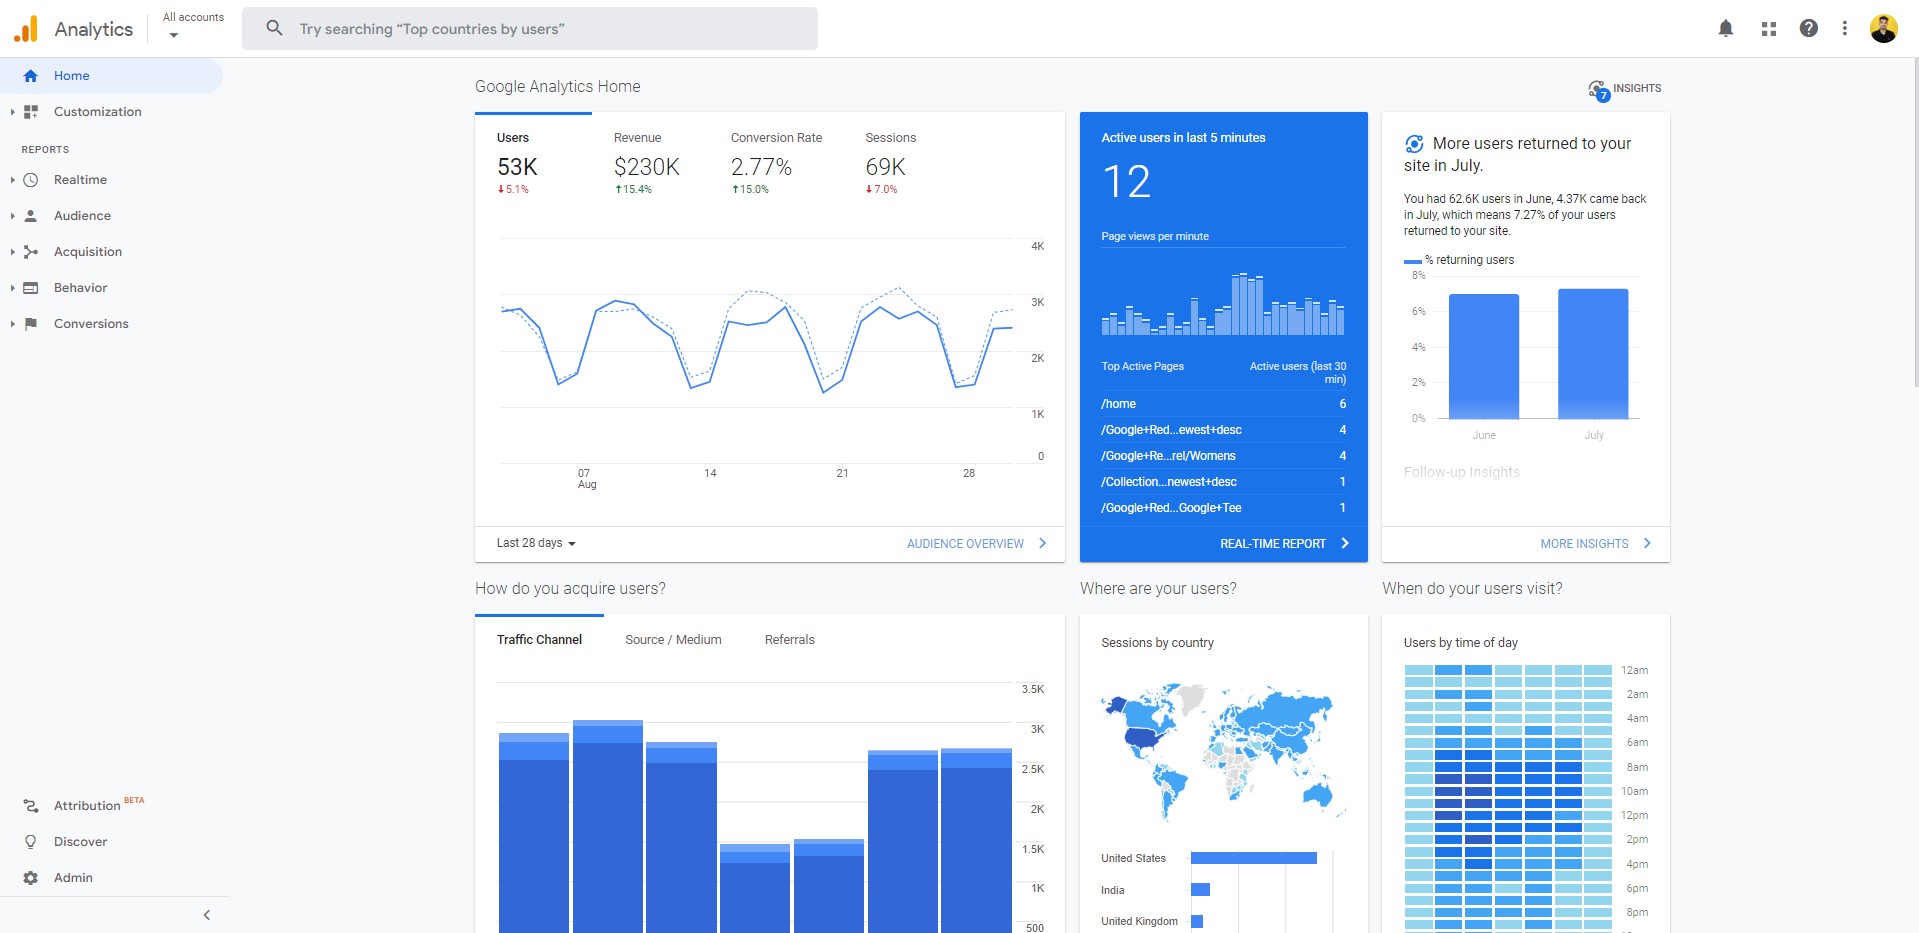Viewport: 1919px width, 933px height.
Task: Click the Insights icon with badge
Action: click(1599, 90)
